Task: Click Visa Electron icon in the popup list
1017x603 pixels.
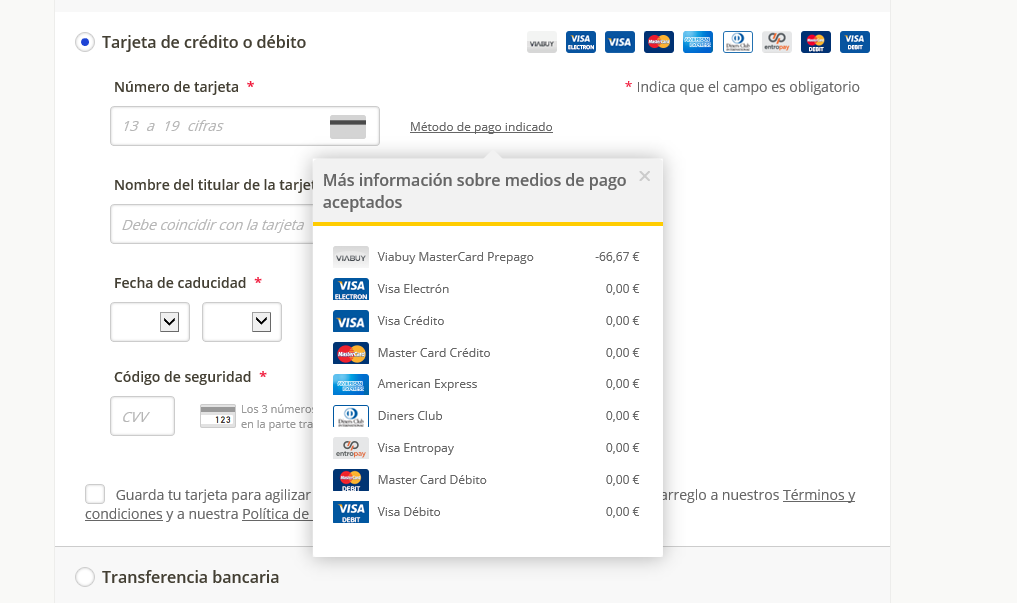Action: click(351, 289)
